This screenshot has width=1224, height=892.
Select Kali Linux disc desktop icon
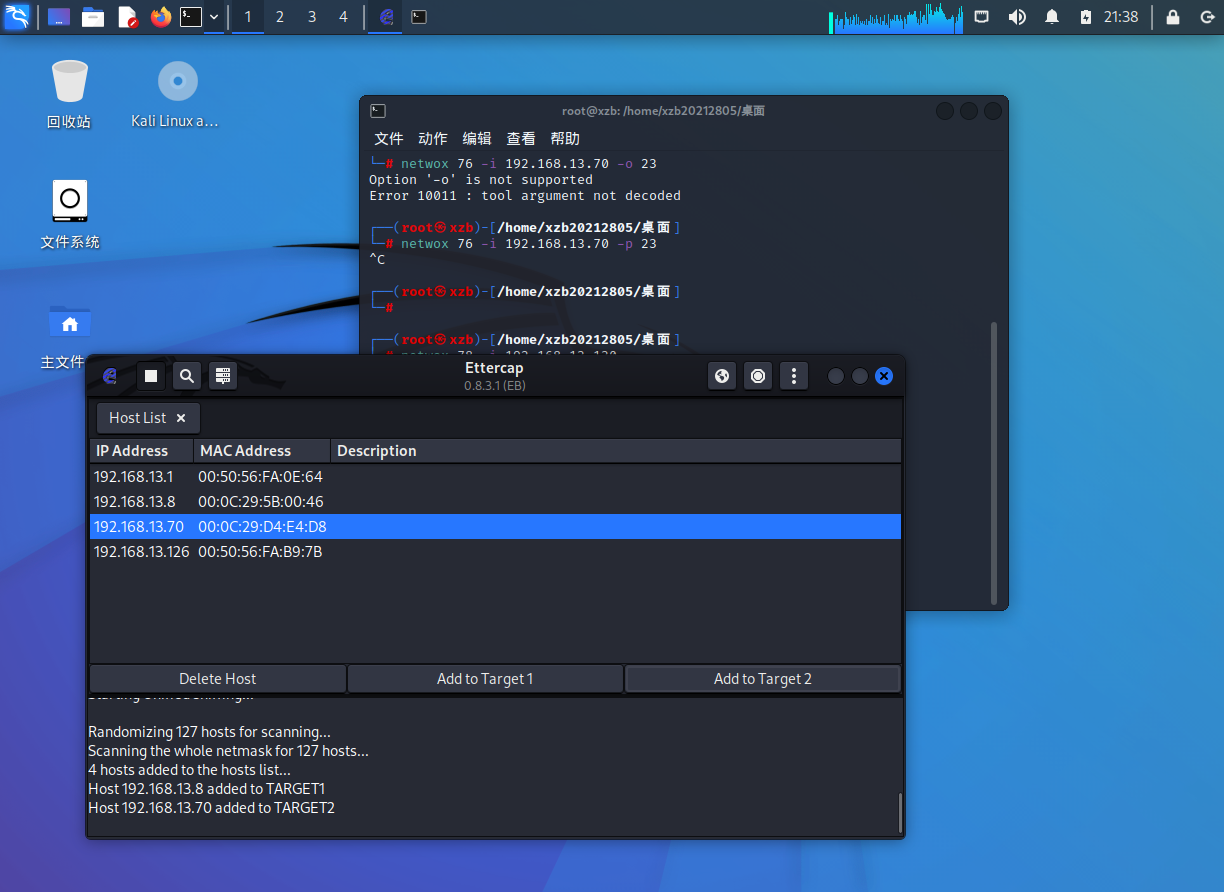click(x=176, y=94)
